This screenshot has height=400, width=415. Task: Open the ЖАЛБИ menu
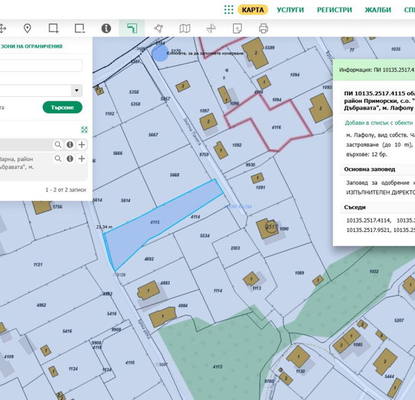coord(378,10)
